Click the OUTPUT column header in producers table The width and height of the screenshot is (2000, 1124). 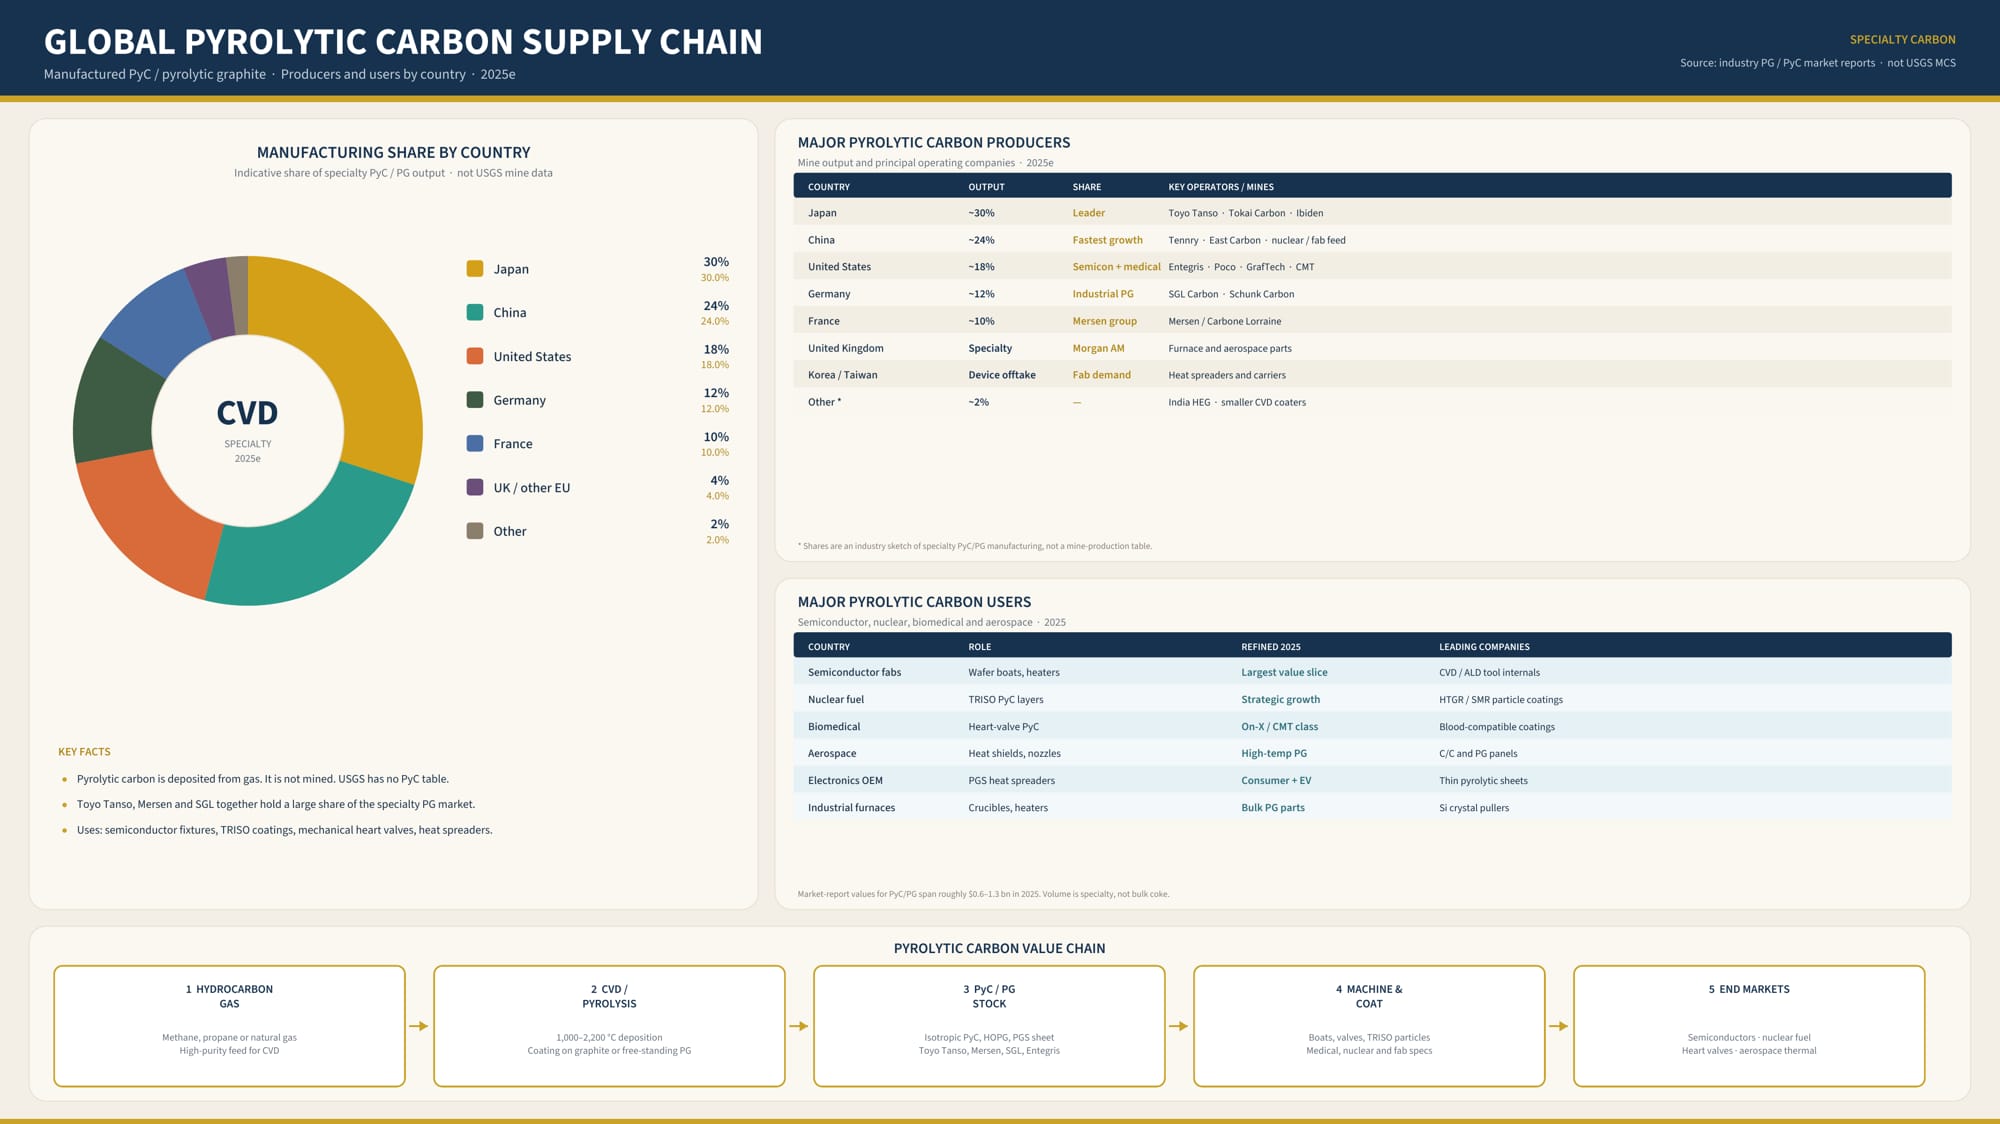pos(986,187)
